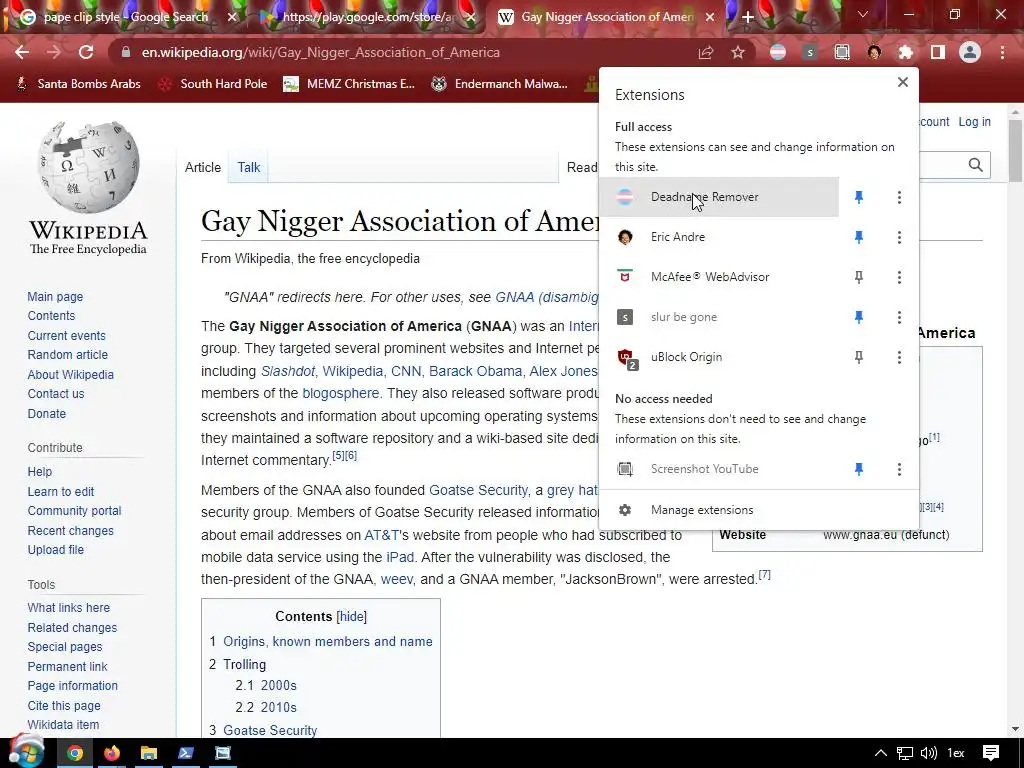Screen dimensions: 1024x768
Task: Select Deadname Remover in extensions list
Action: (x=719, y=197)
